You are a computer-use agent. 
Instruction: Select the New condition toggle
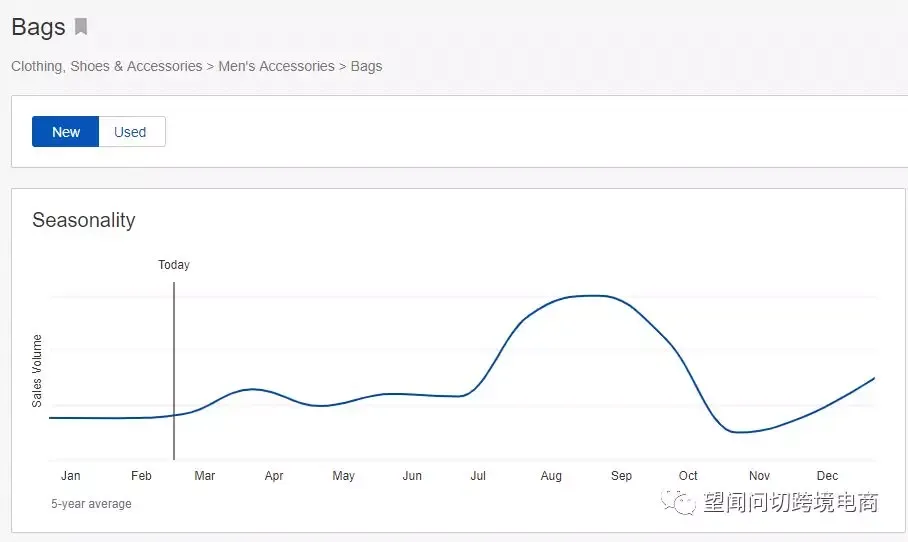click(x=65, y=131)
